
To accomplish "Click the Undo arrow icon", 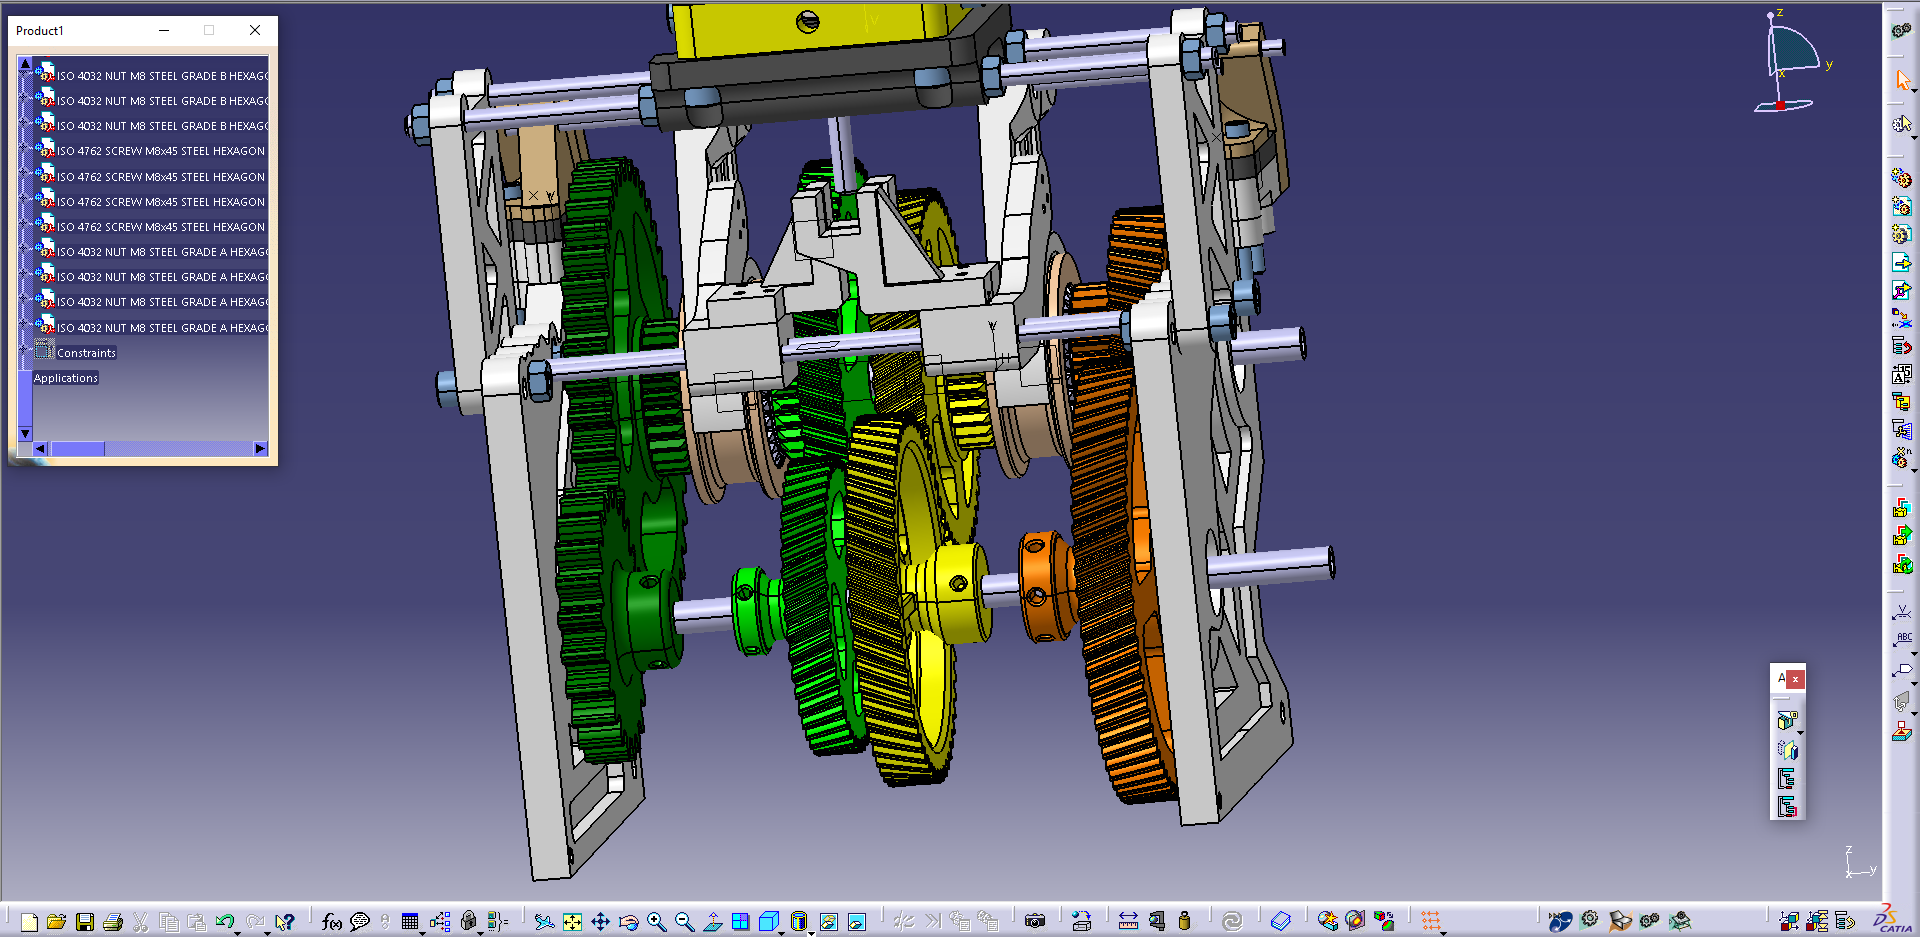I will coord(224,922).
